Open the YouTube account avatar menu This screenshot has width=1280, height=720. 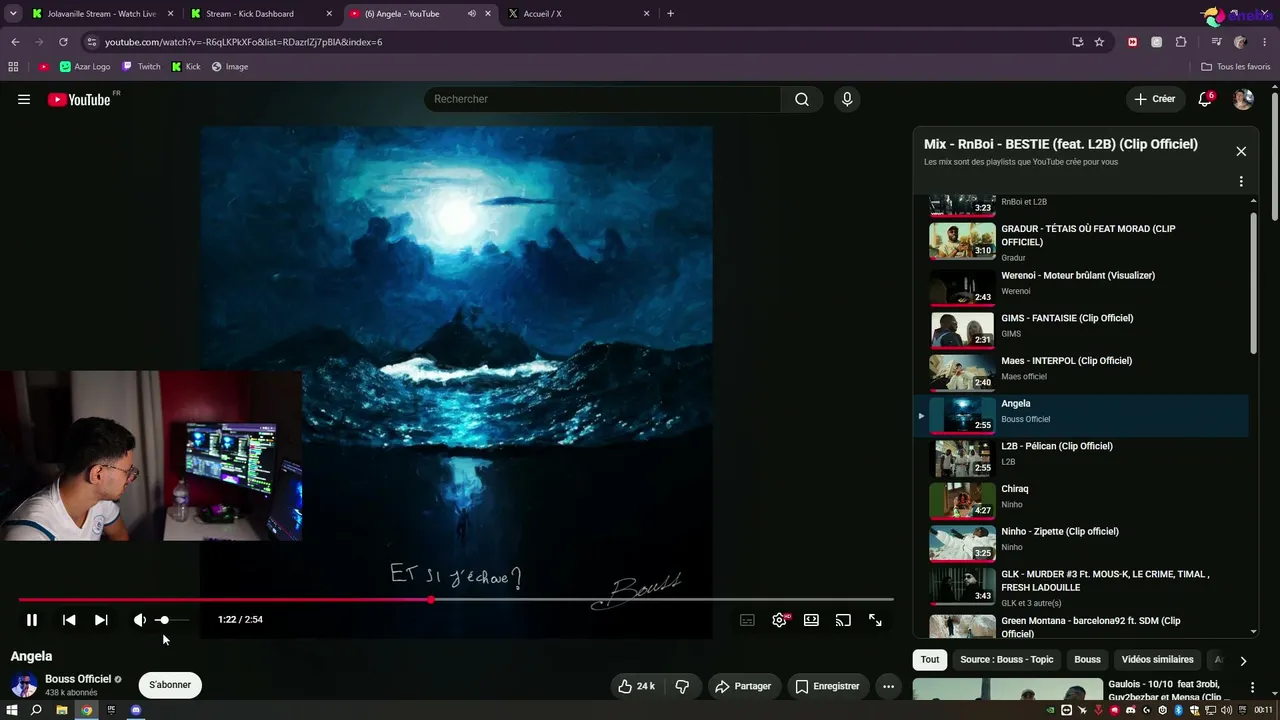[1243, 99]
